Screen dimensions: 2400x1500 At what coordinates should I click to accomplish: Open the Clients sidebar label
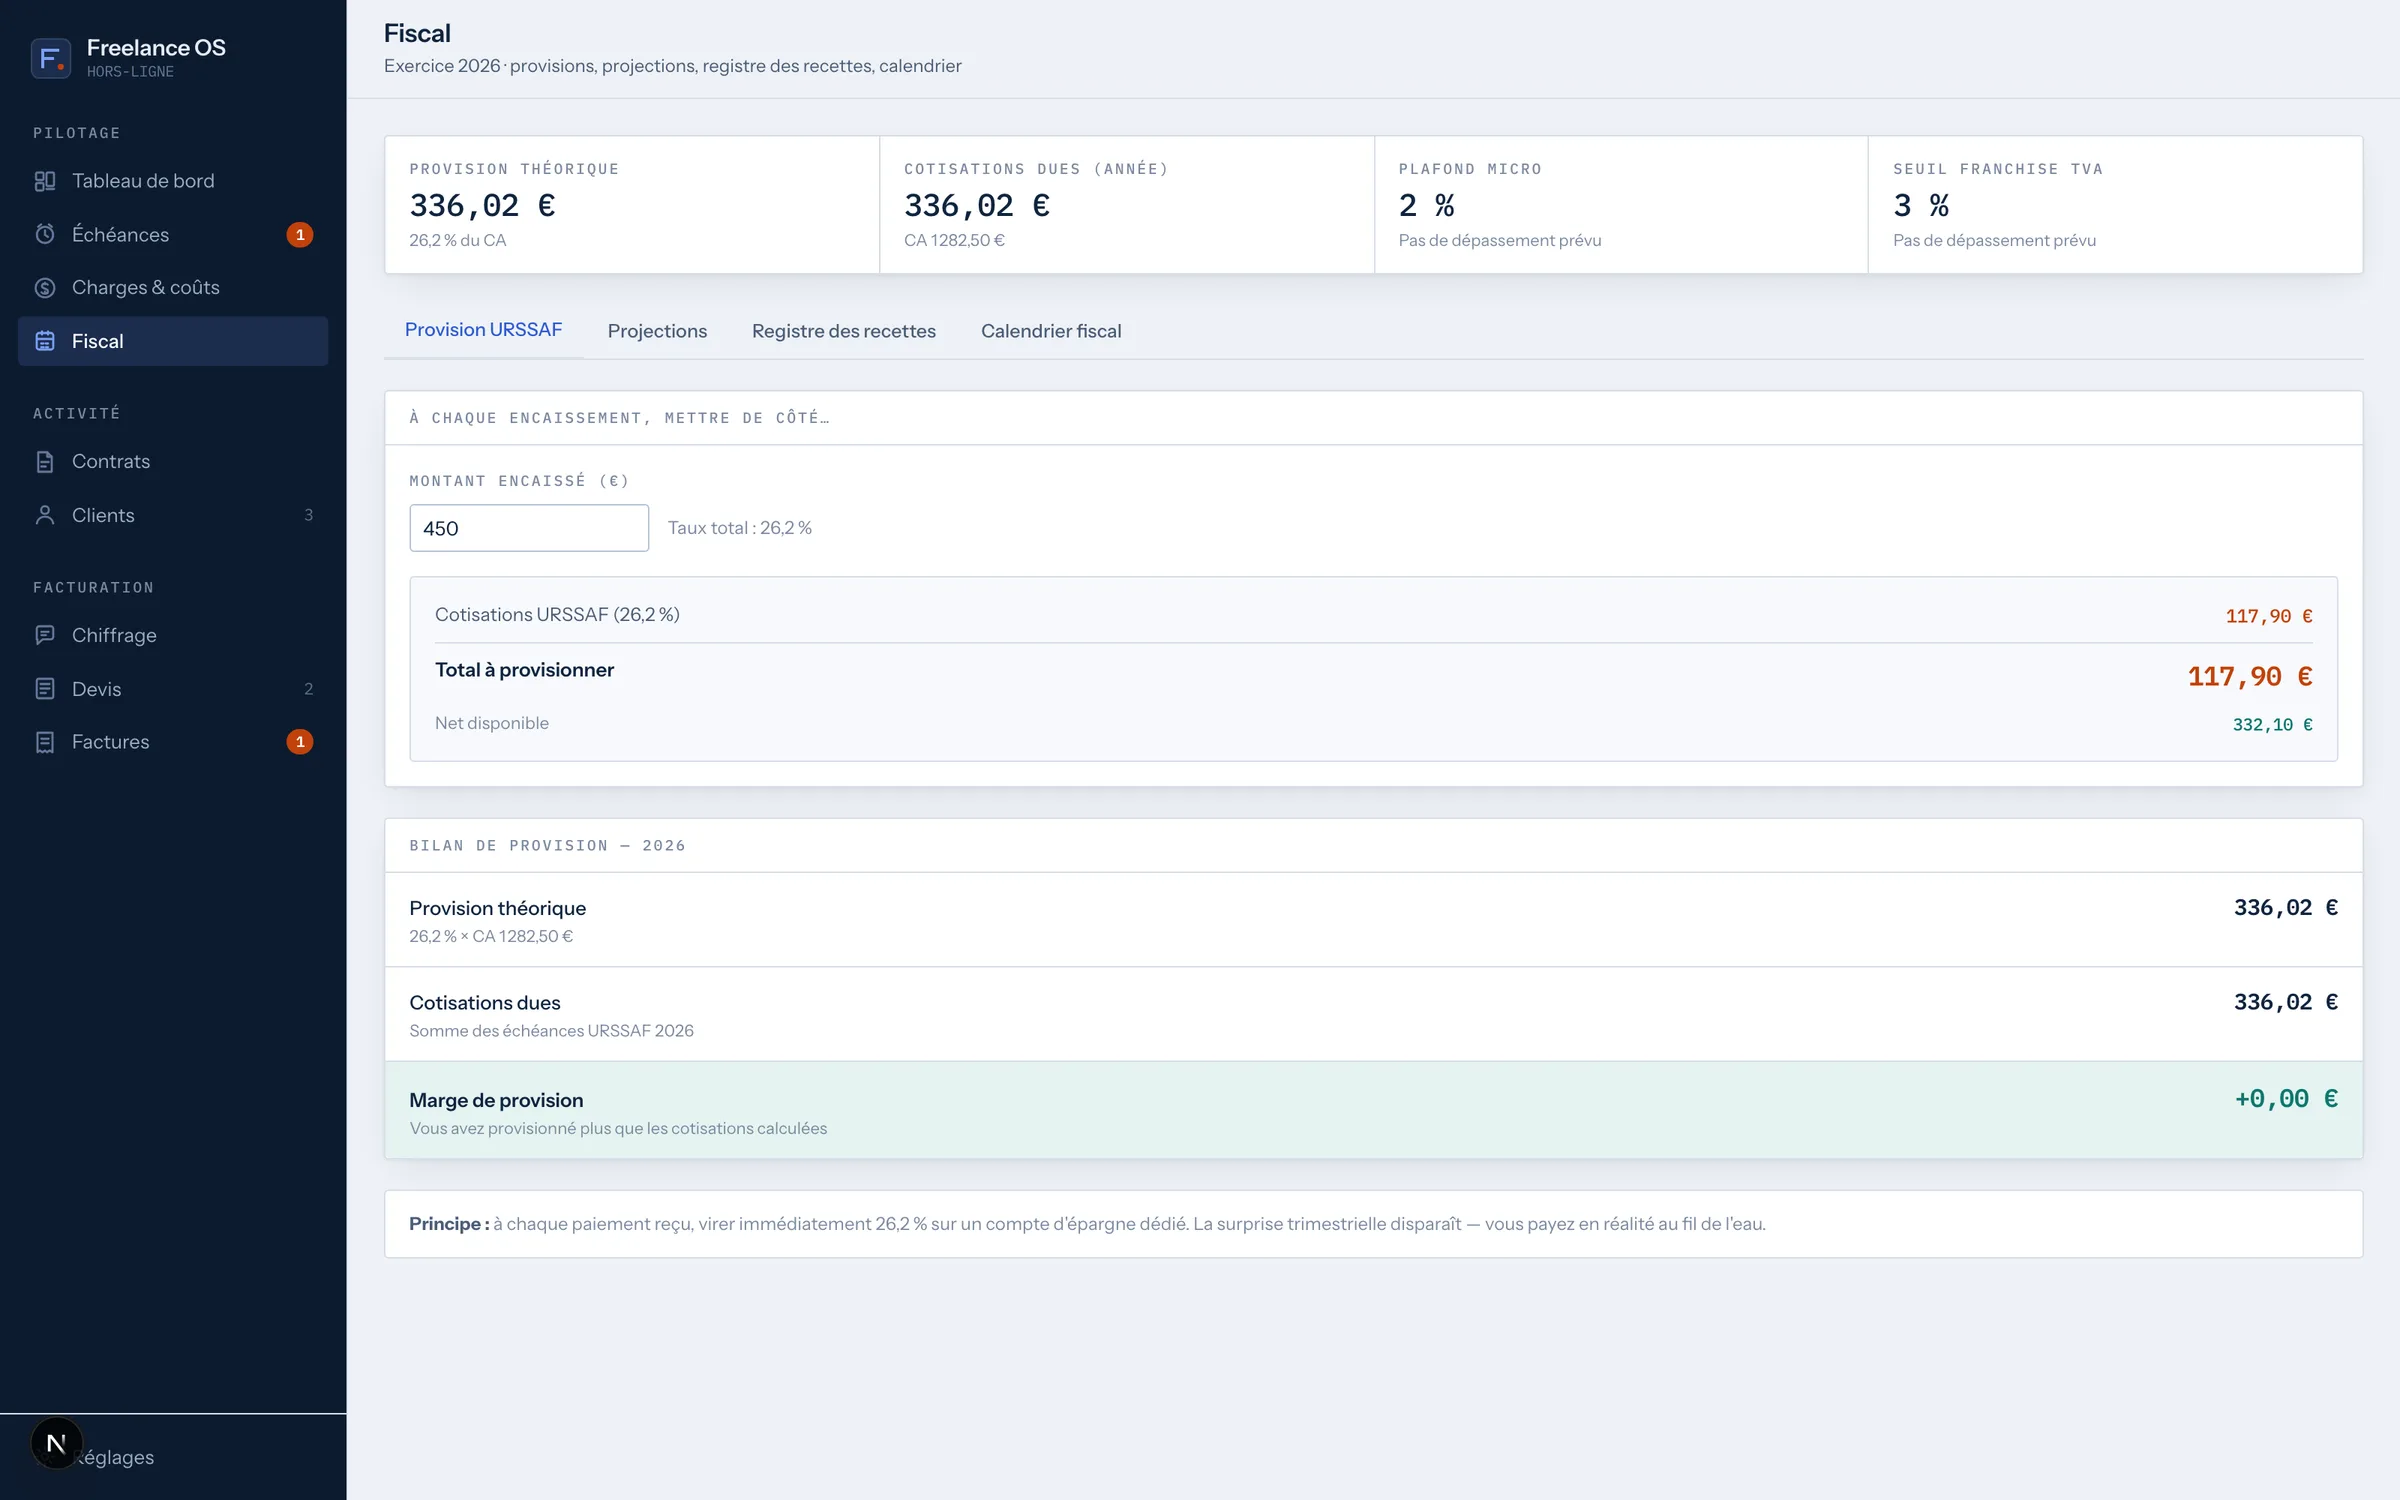point(103,515)
